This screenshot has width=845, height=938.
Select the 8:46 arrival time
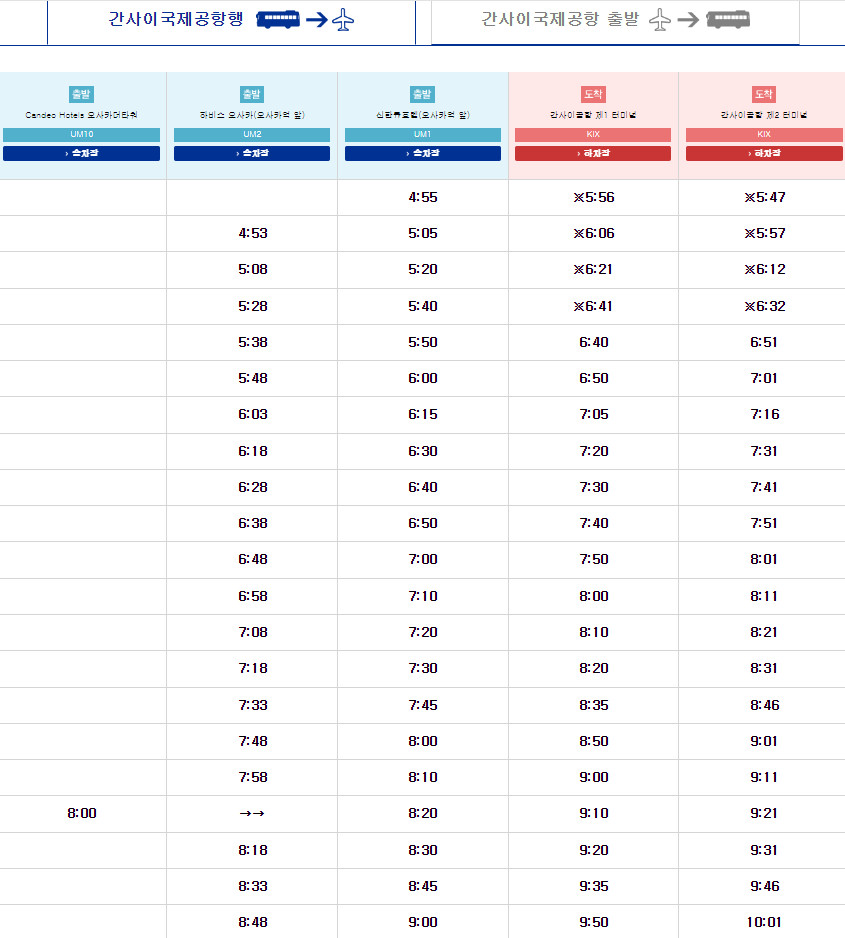[x=764, y=705]
